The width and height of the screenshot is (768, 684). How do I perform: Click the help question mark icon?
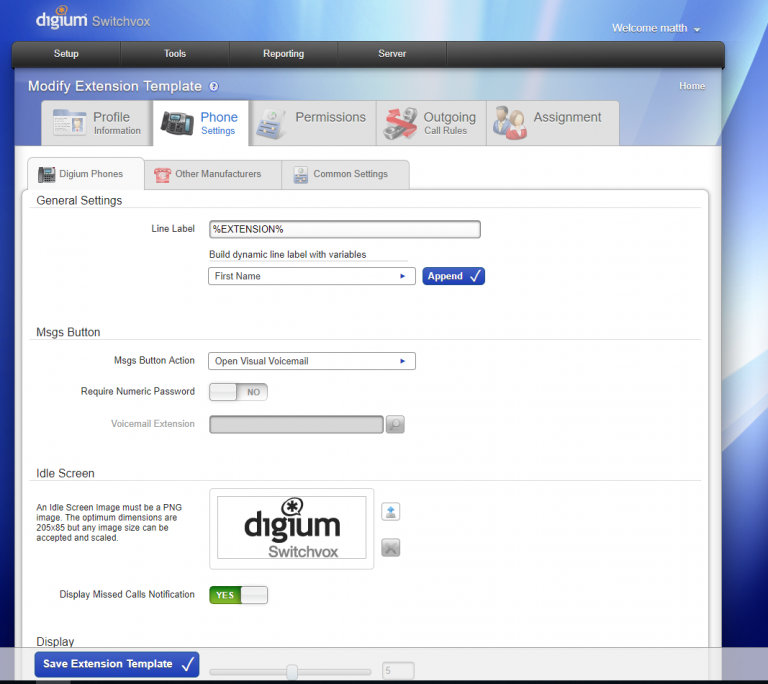coord(214,87)
